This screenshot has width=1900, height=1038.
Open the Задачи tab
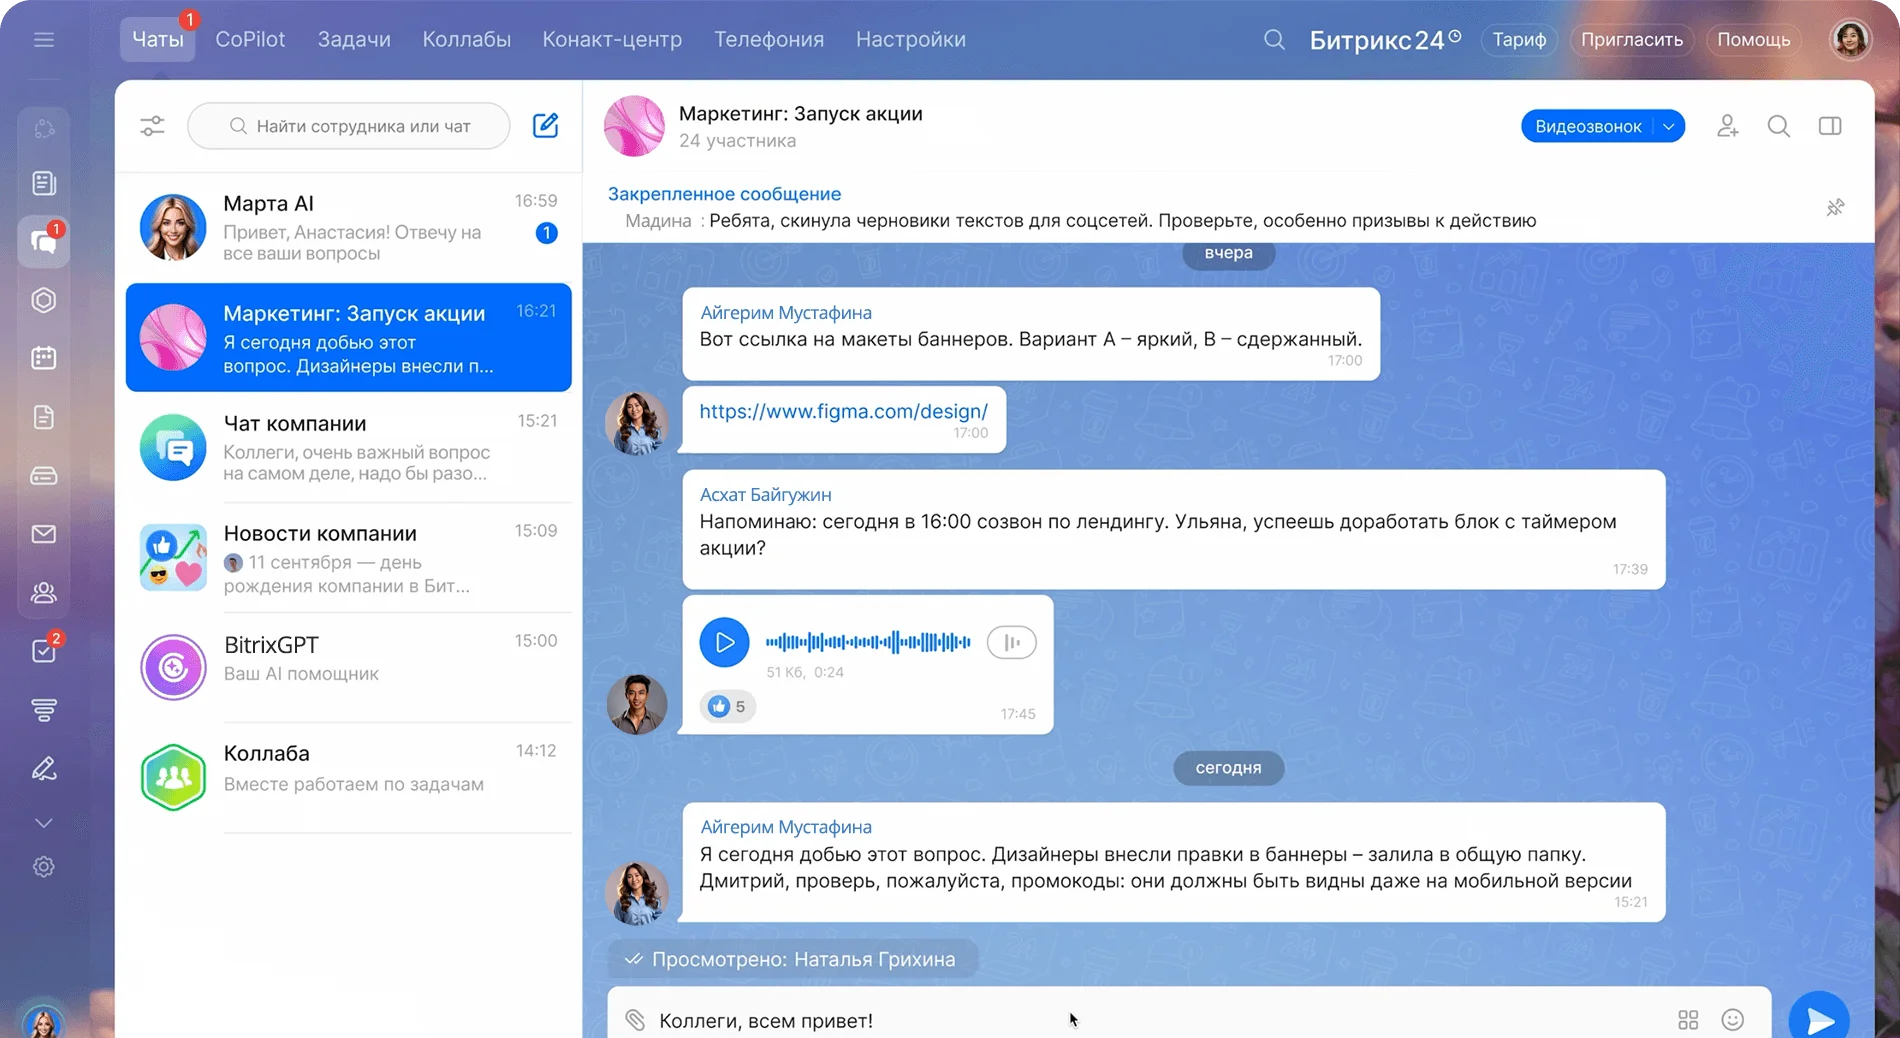[x=354, y=40]
